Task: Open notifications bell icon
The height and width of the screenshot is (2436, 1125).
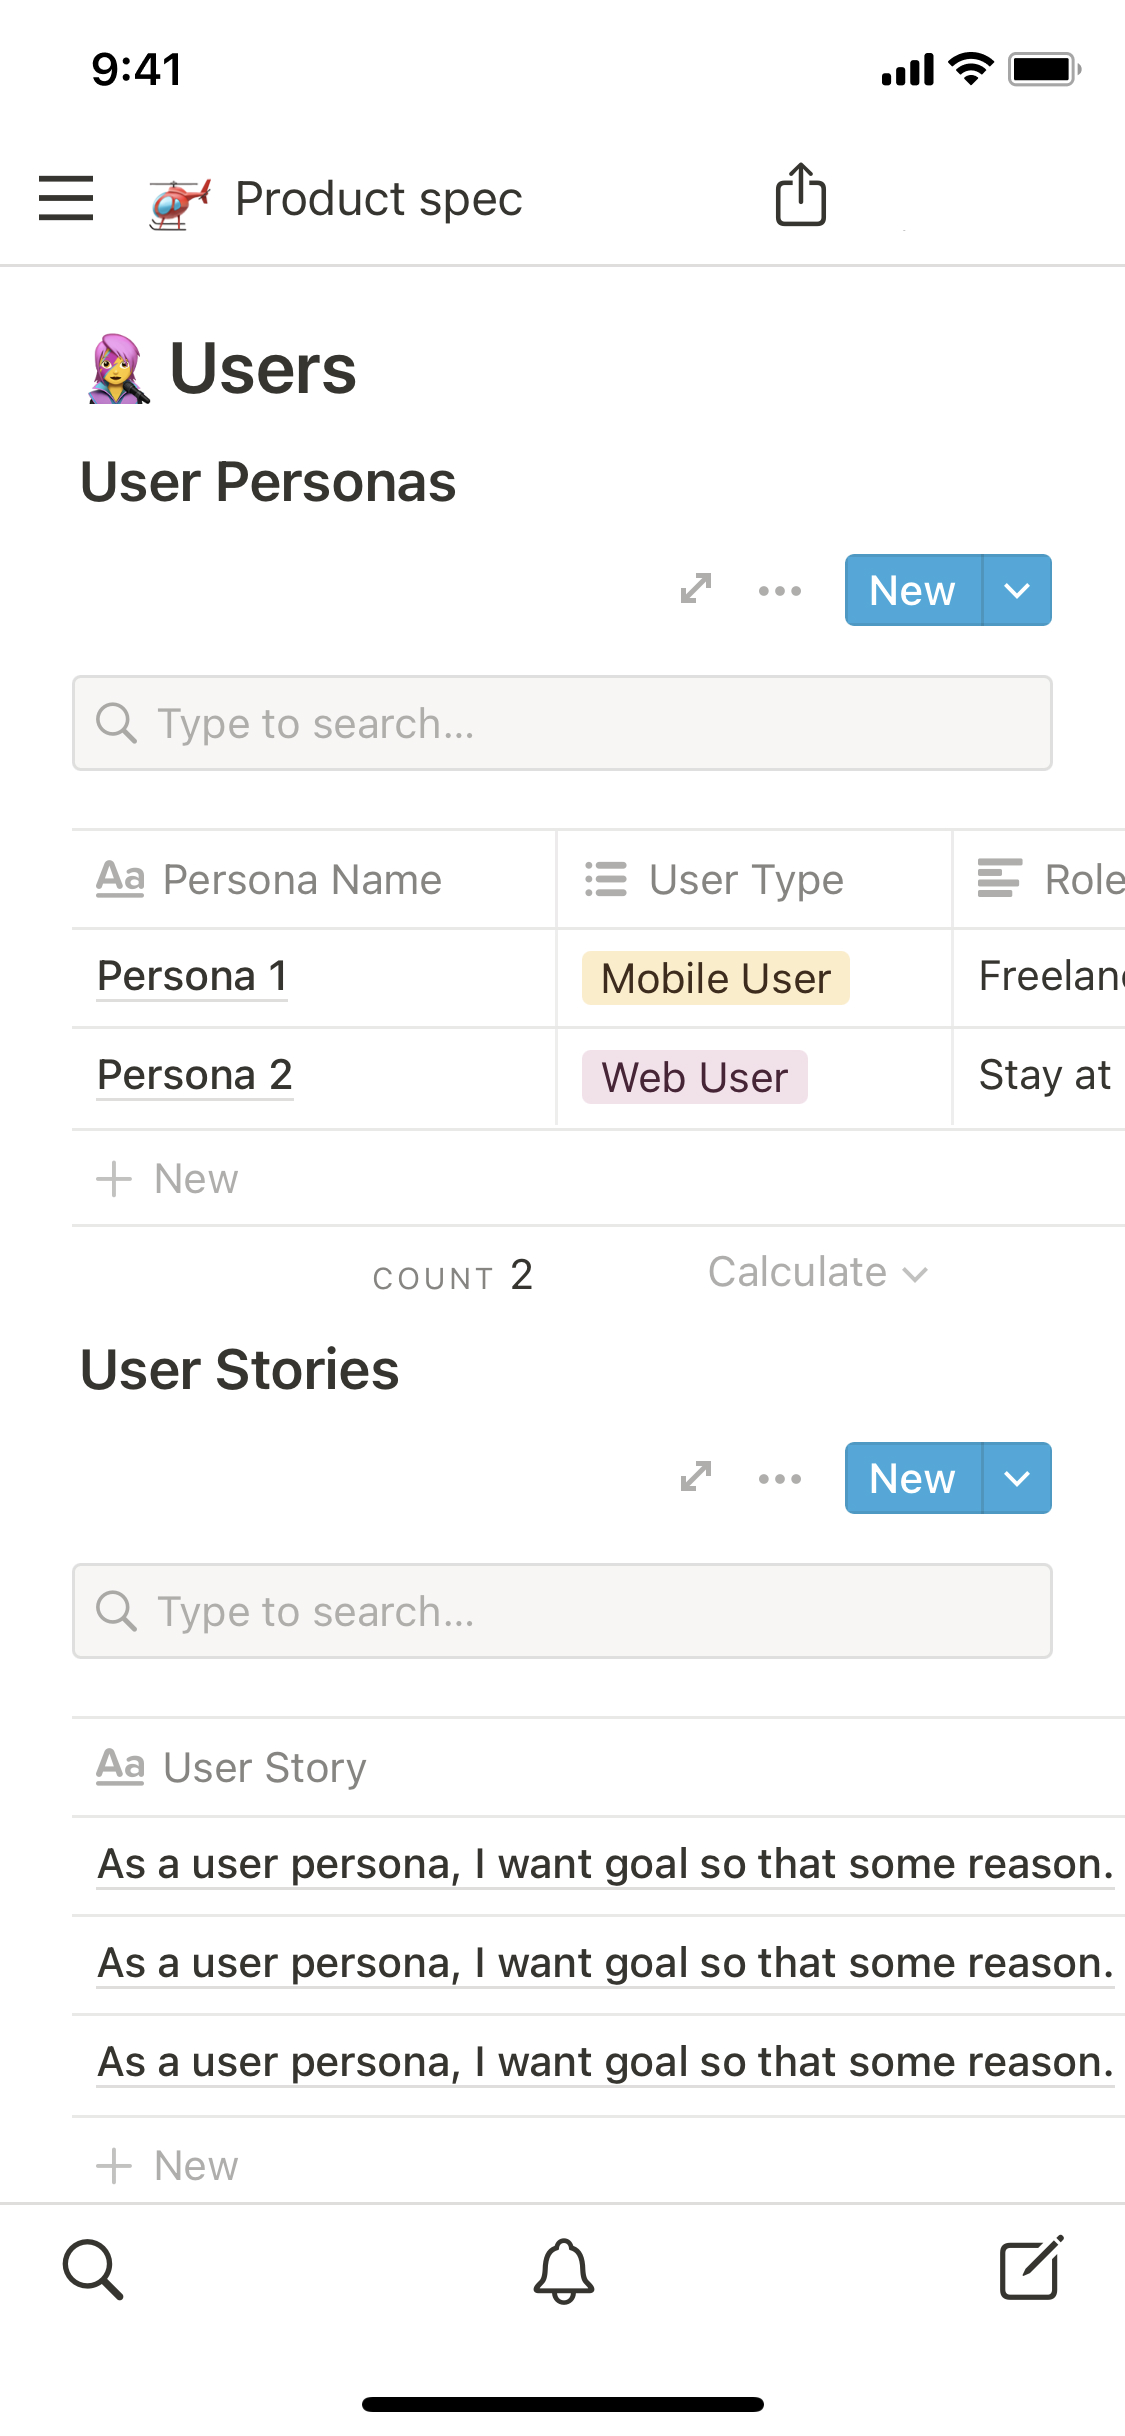Action: click(x=563, y=2270)
